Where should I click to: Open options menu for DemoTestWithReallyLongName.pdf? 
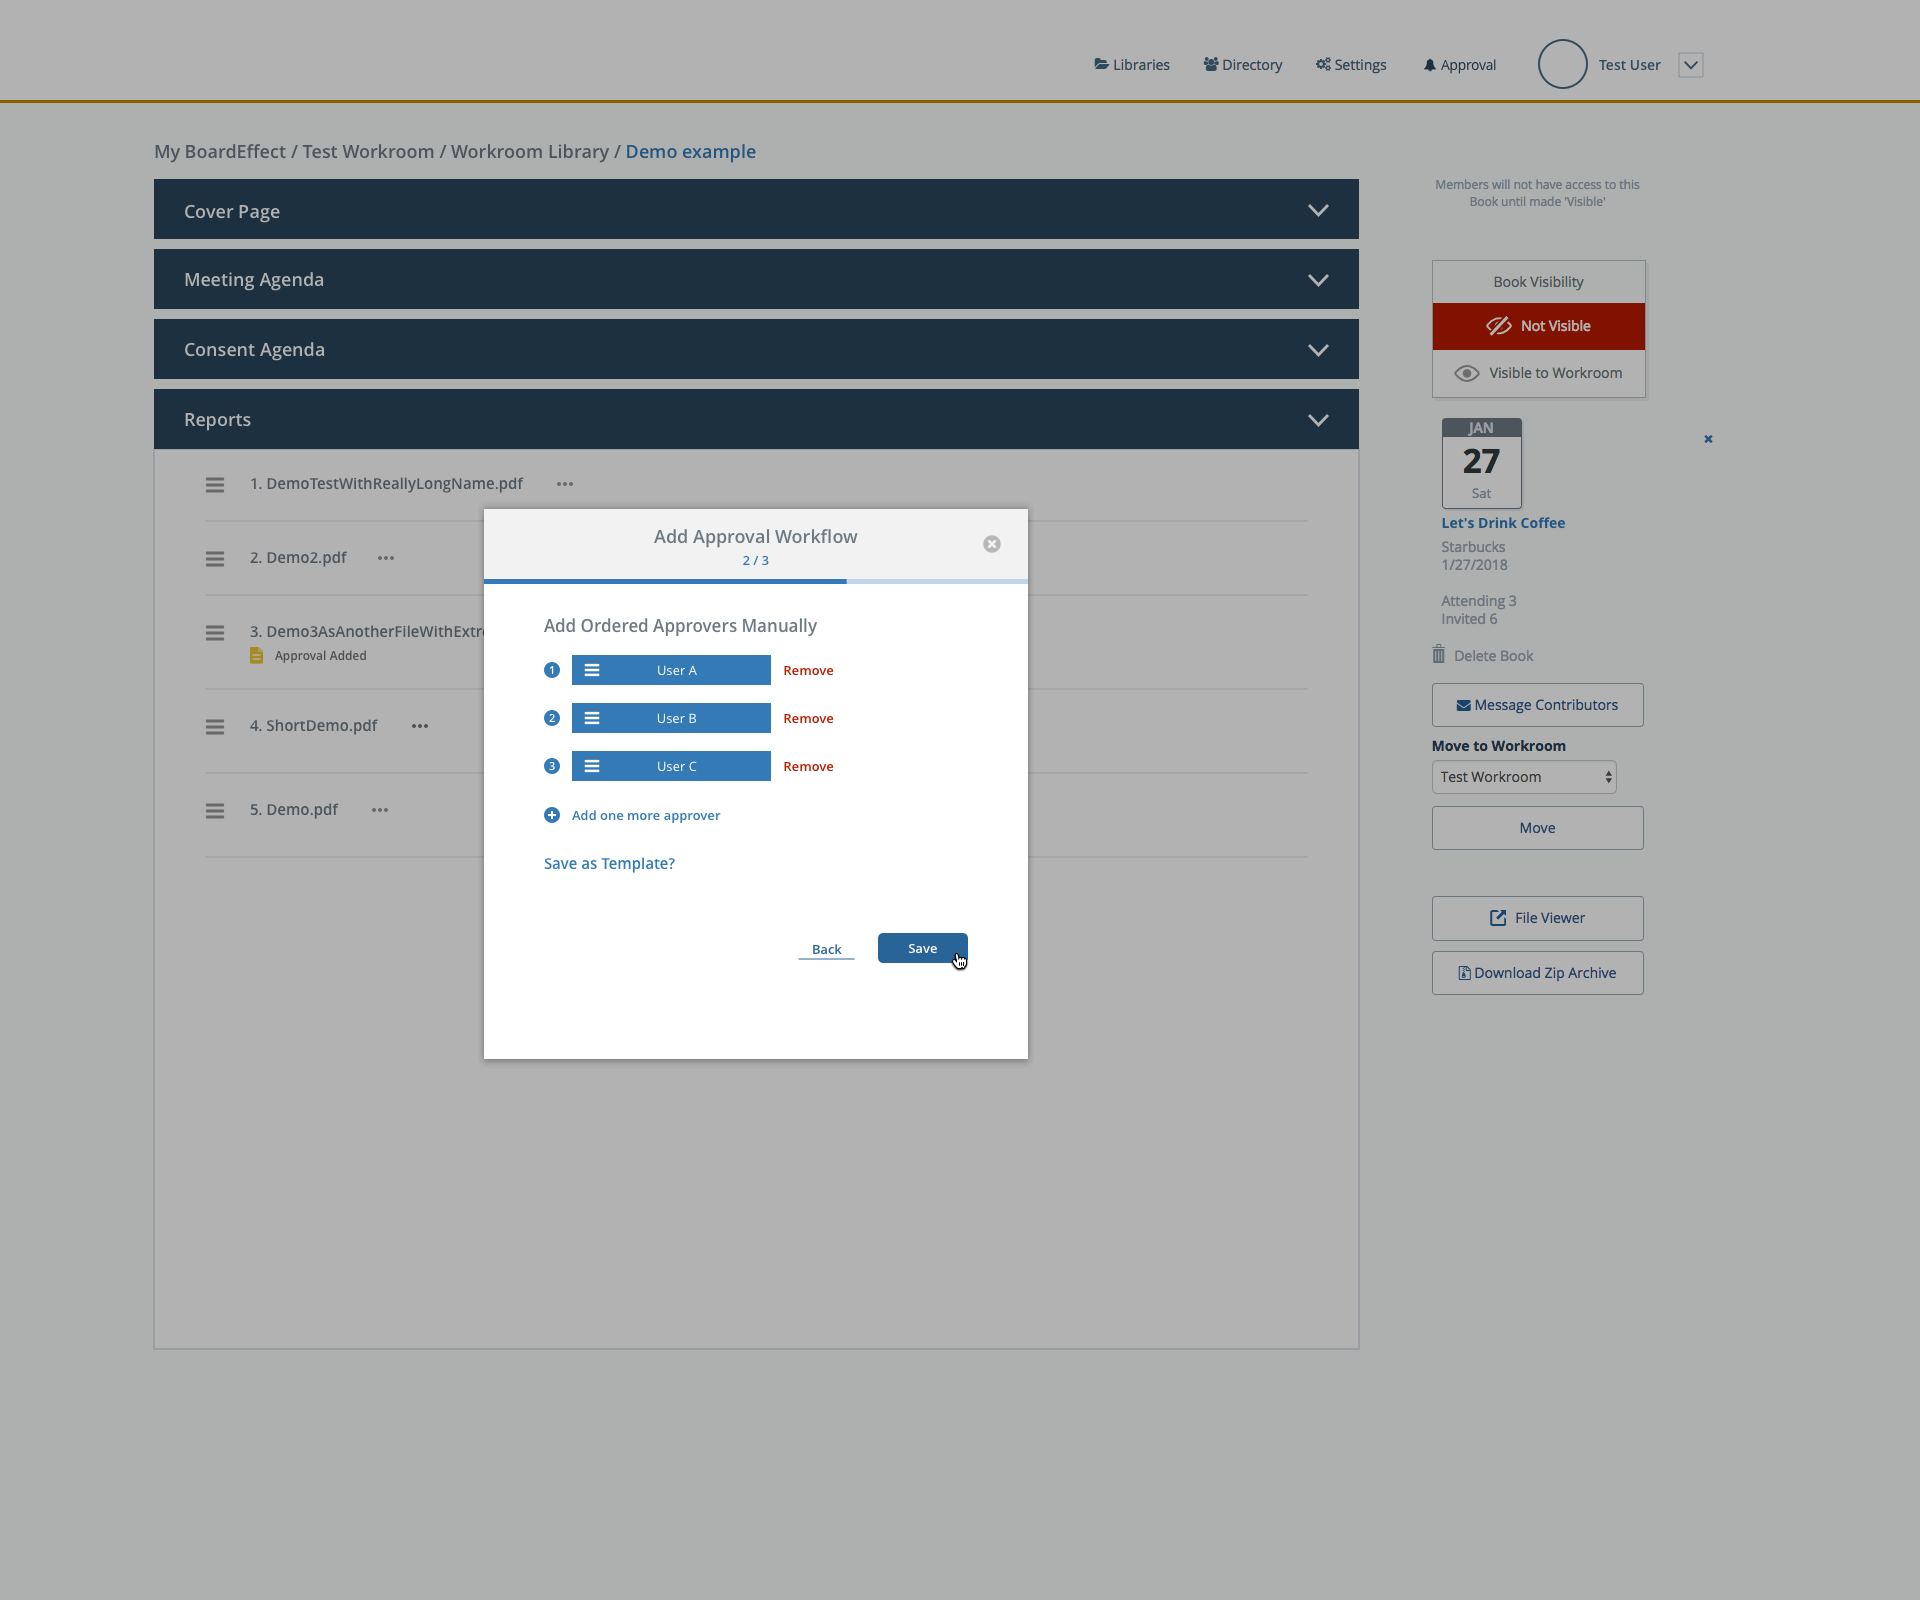[565, 484]
